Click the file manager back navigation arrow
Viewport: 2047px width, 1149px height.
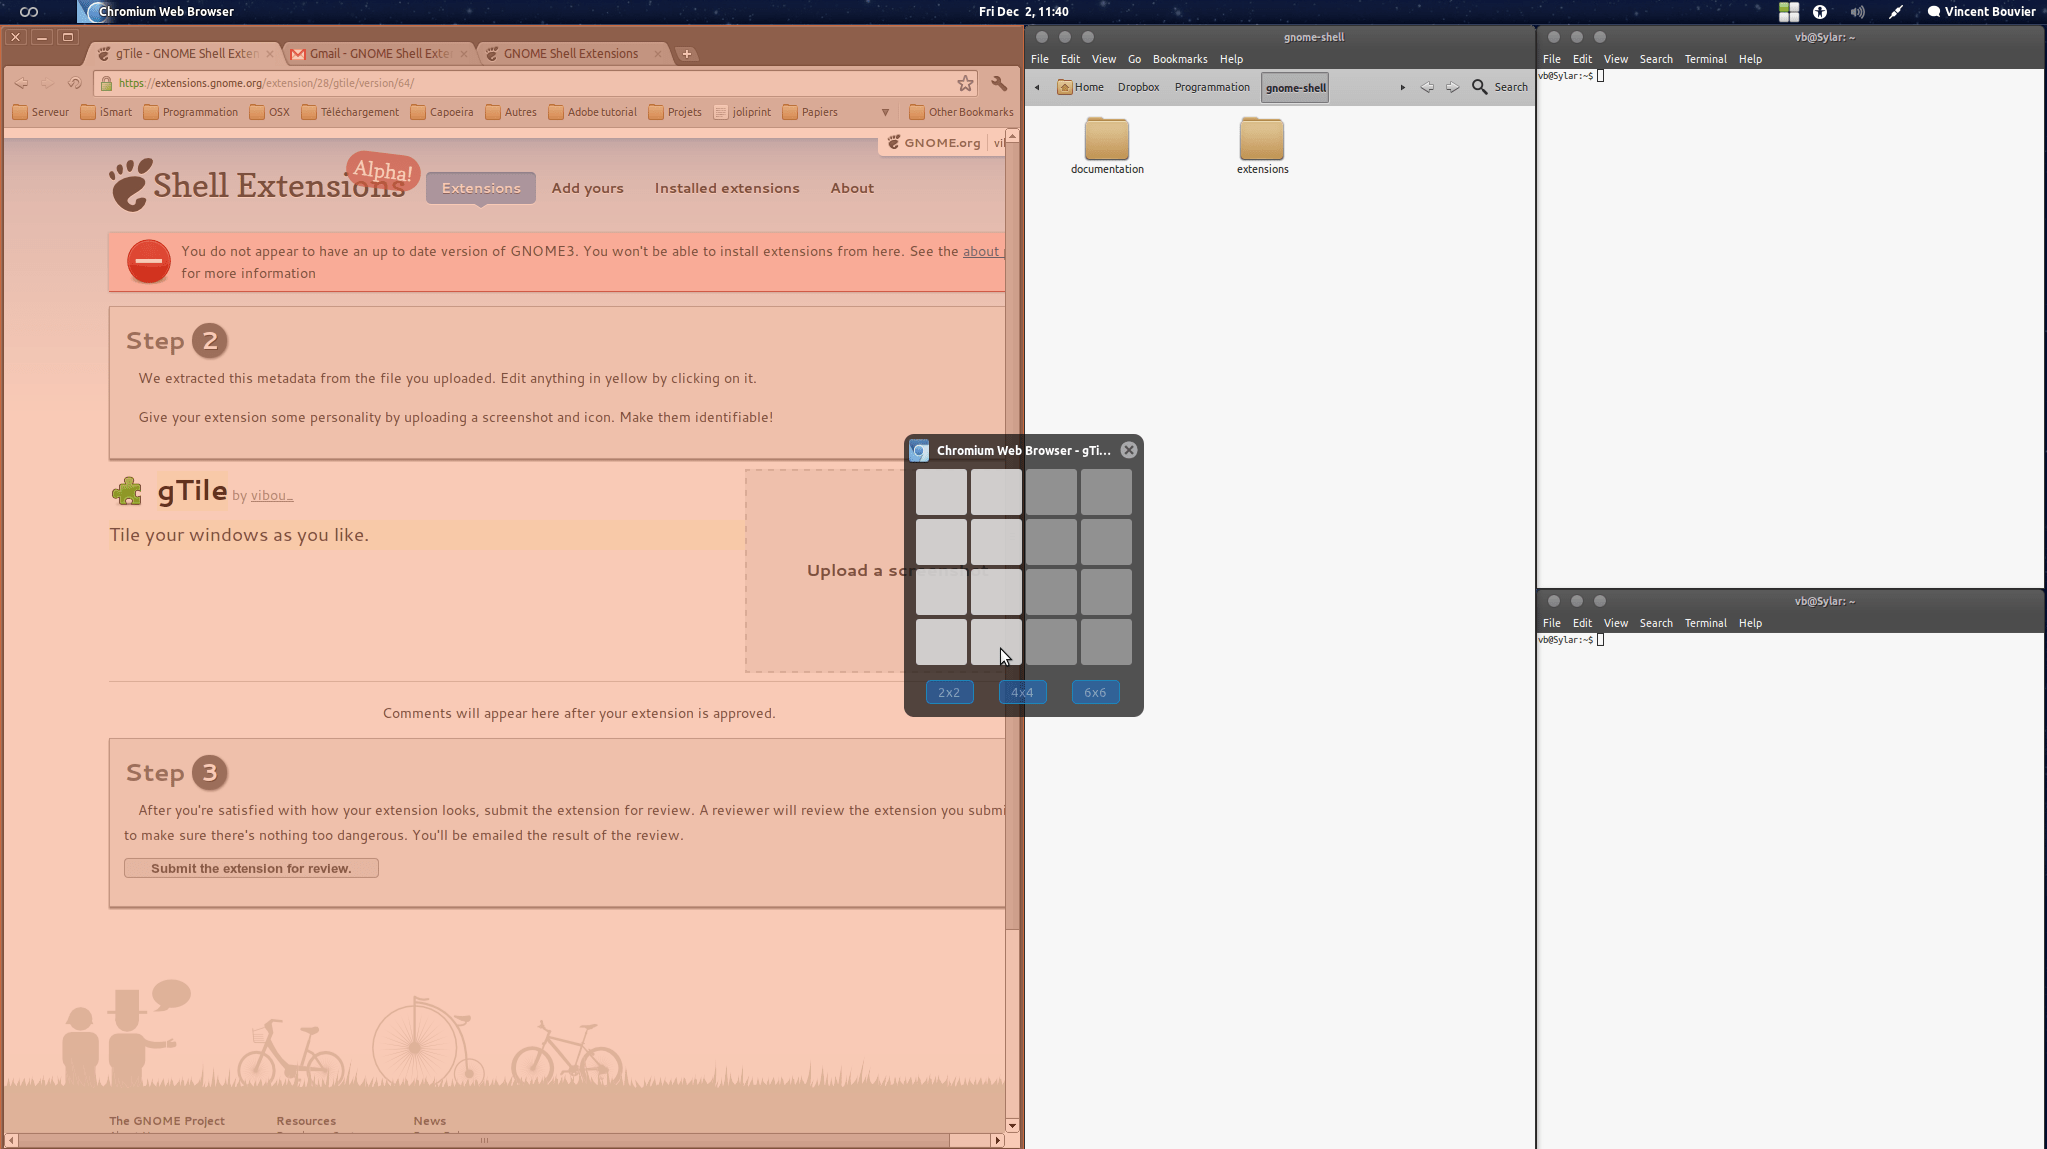click(x=1427, y=87)
